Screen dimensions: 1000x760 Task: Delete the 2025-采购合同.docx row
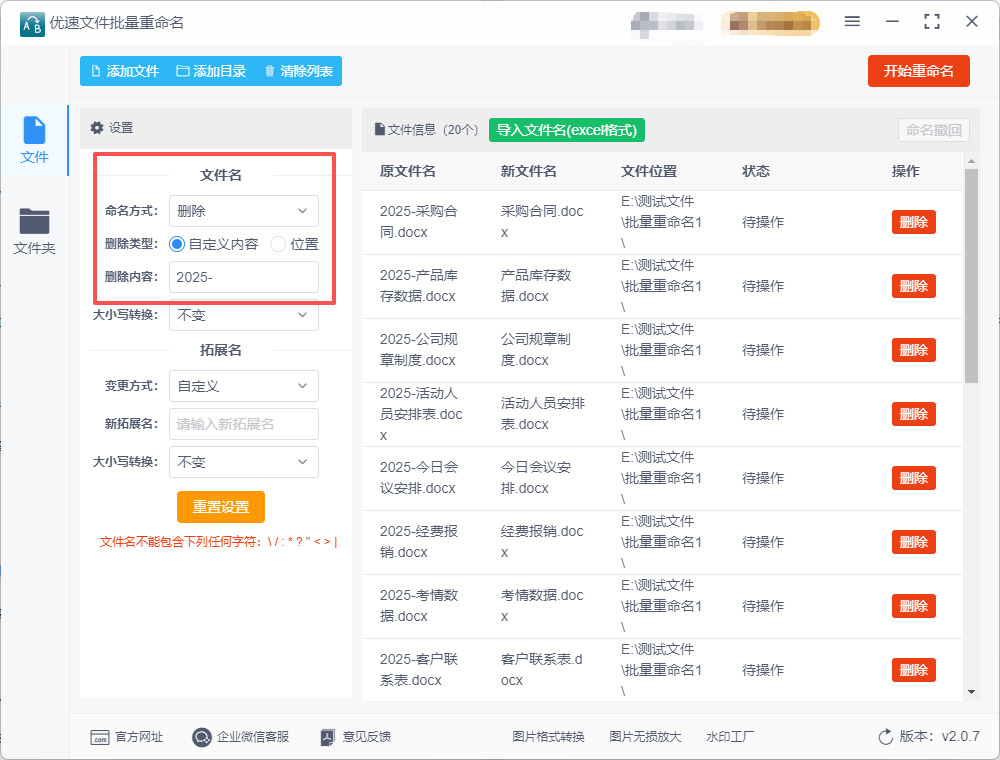coord(913,222)
